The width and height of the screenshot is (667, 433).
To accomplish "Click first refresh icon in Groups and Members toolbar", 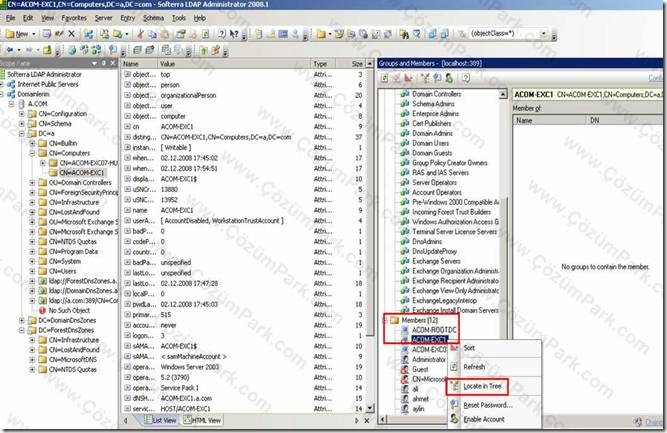I will pos(385,78).
